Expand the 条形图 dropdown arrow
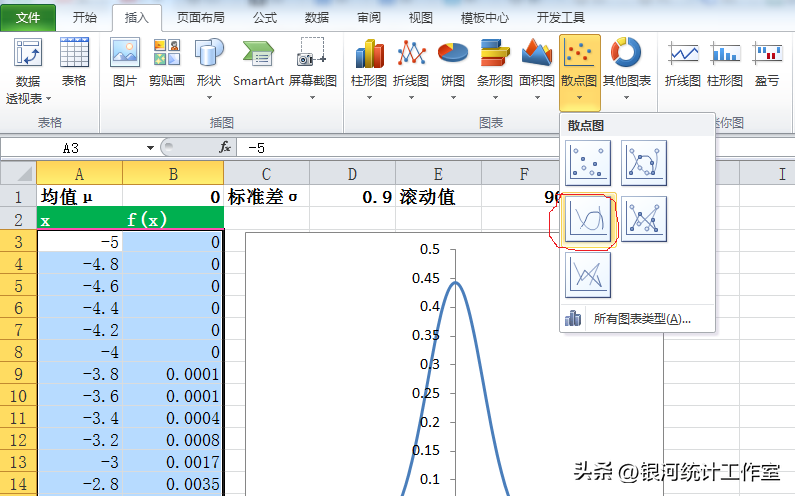The height and width of the screenshot is (496, 795). click(495, 97)
